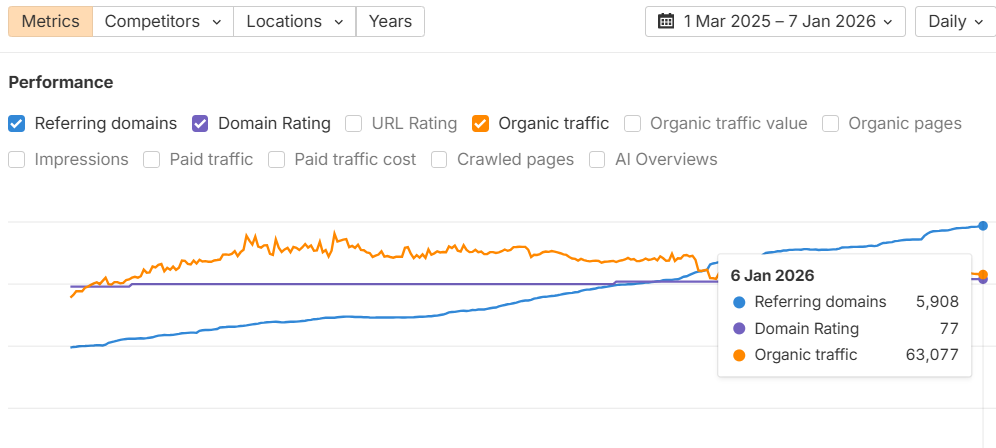Switch to the Metrics tab
This screenshot has width=996, height=448.
[x=50, y=21]
